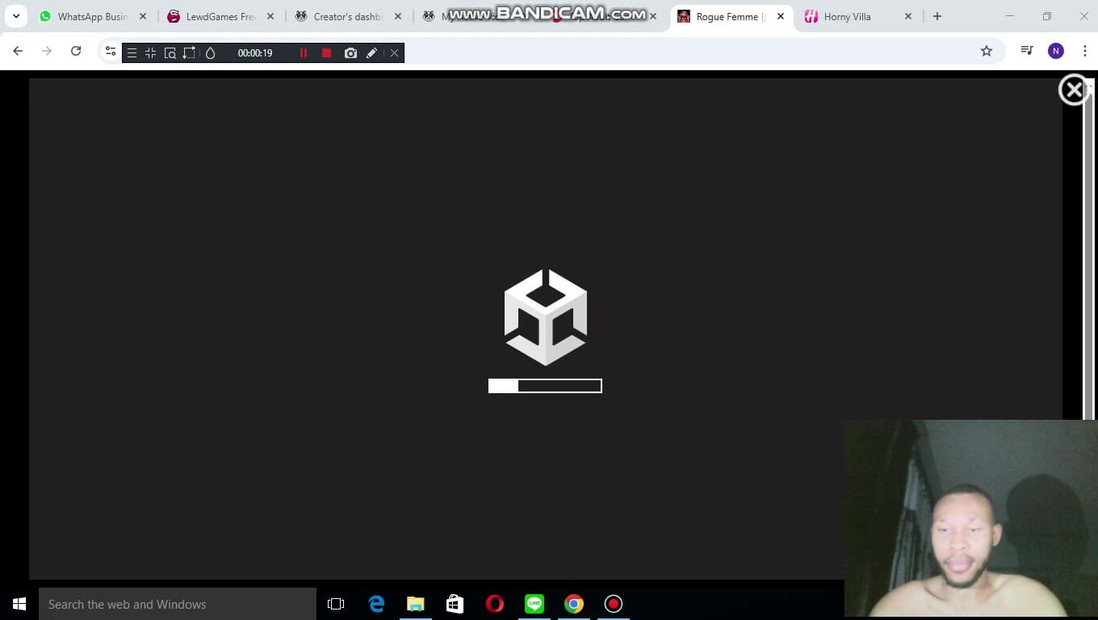Screen dimensions: 1098x620
Task: Close the game overlay with the circled X
Action: 1073,90
